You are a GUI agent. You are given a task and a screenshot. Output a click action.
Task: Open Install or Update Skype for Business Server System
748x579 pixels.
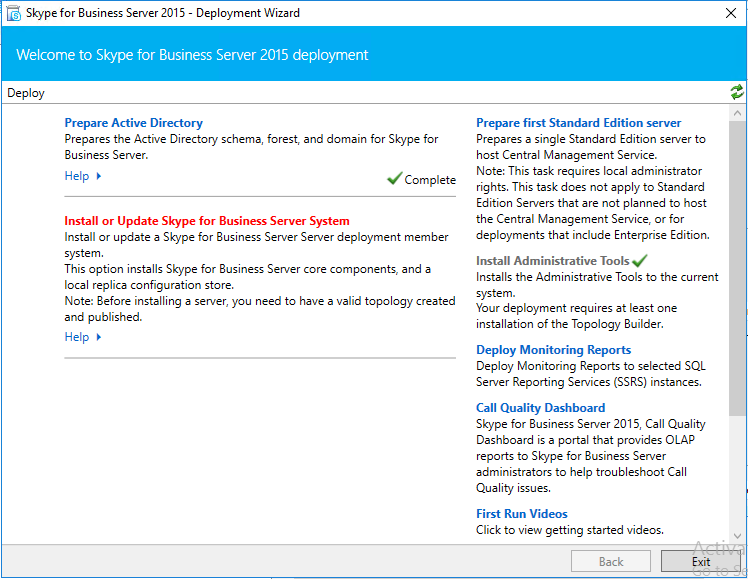click(207, 221)
